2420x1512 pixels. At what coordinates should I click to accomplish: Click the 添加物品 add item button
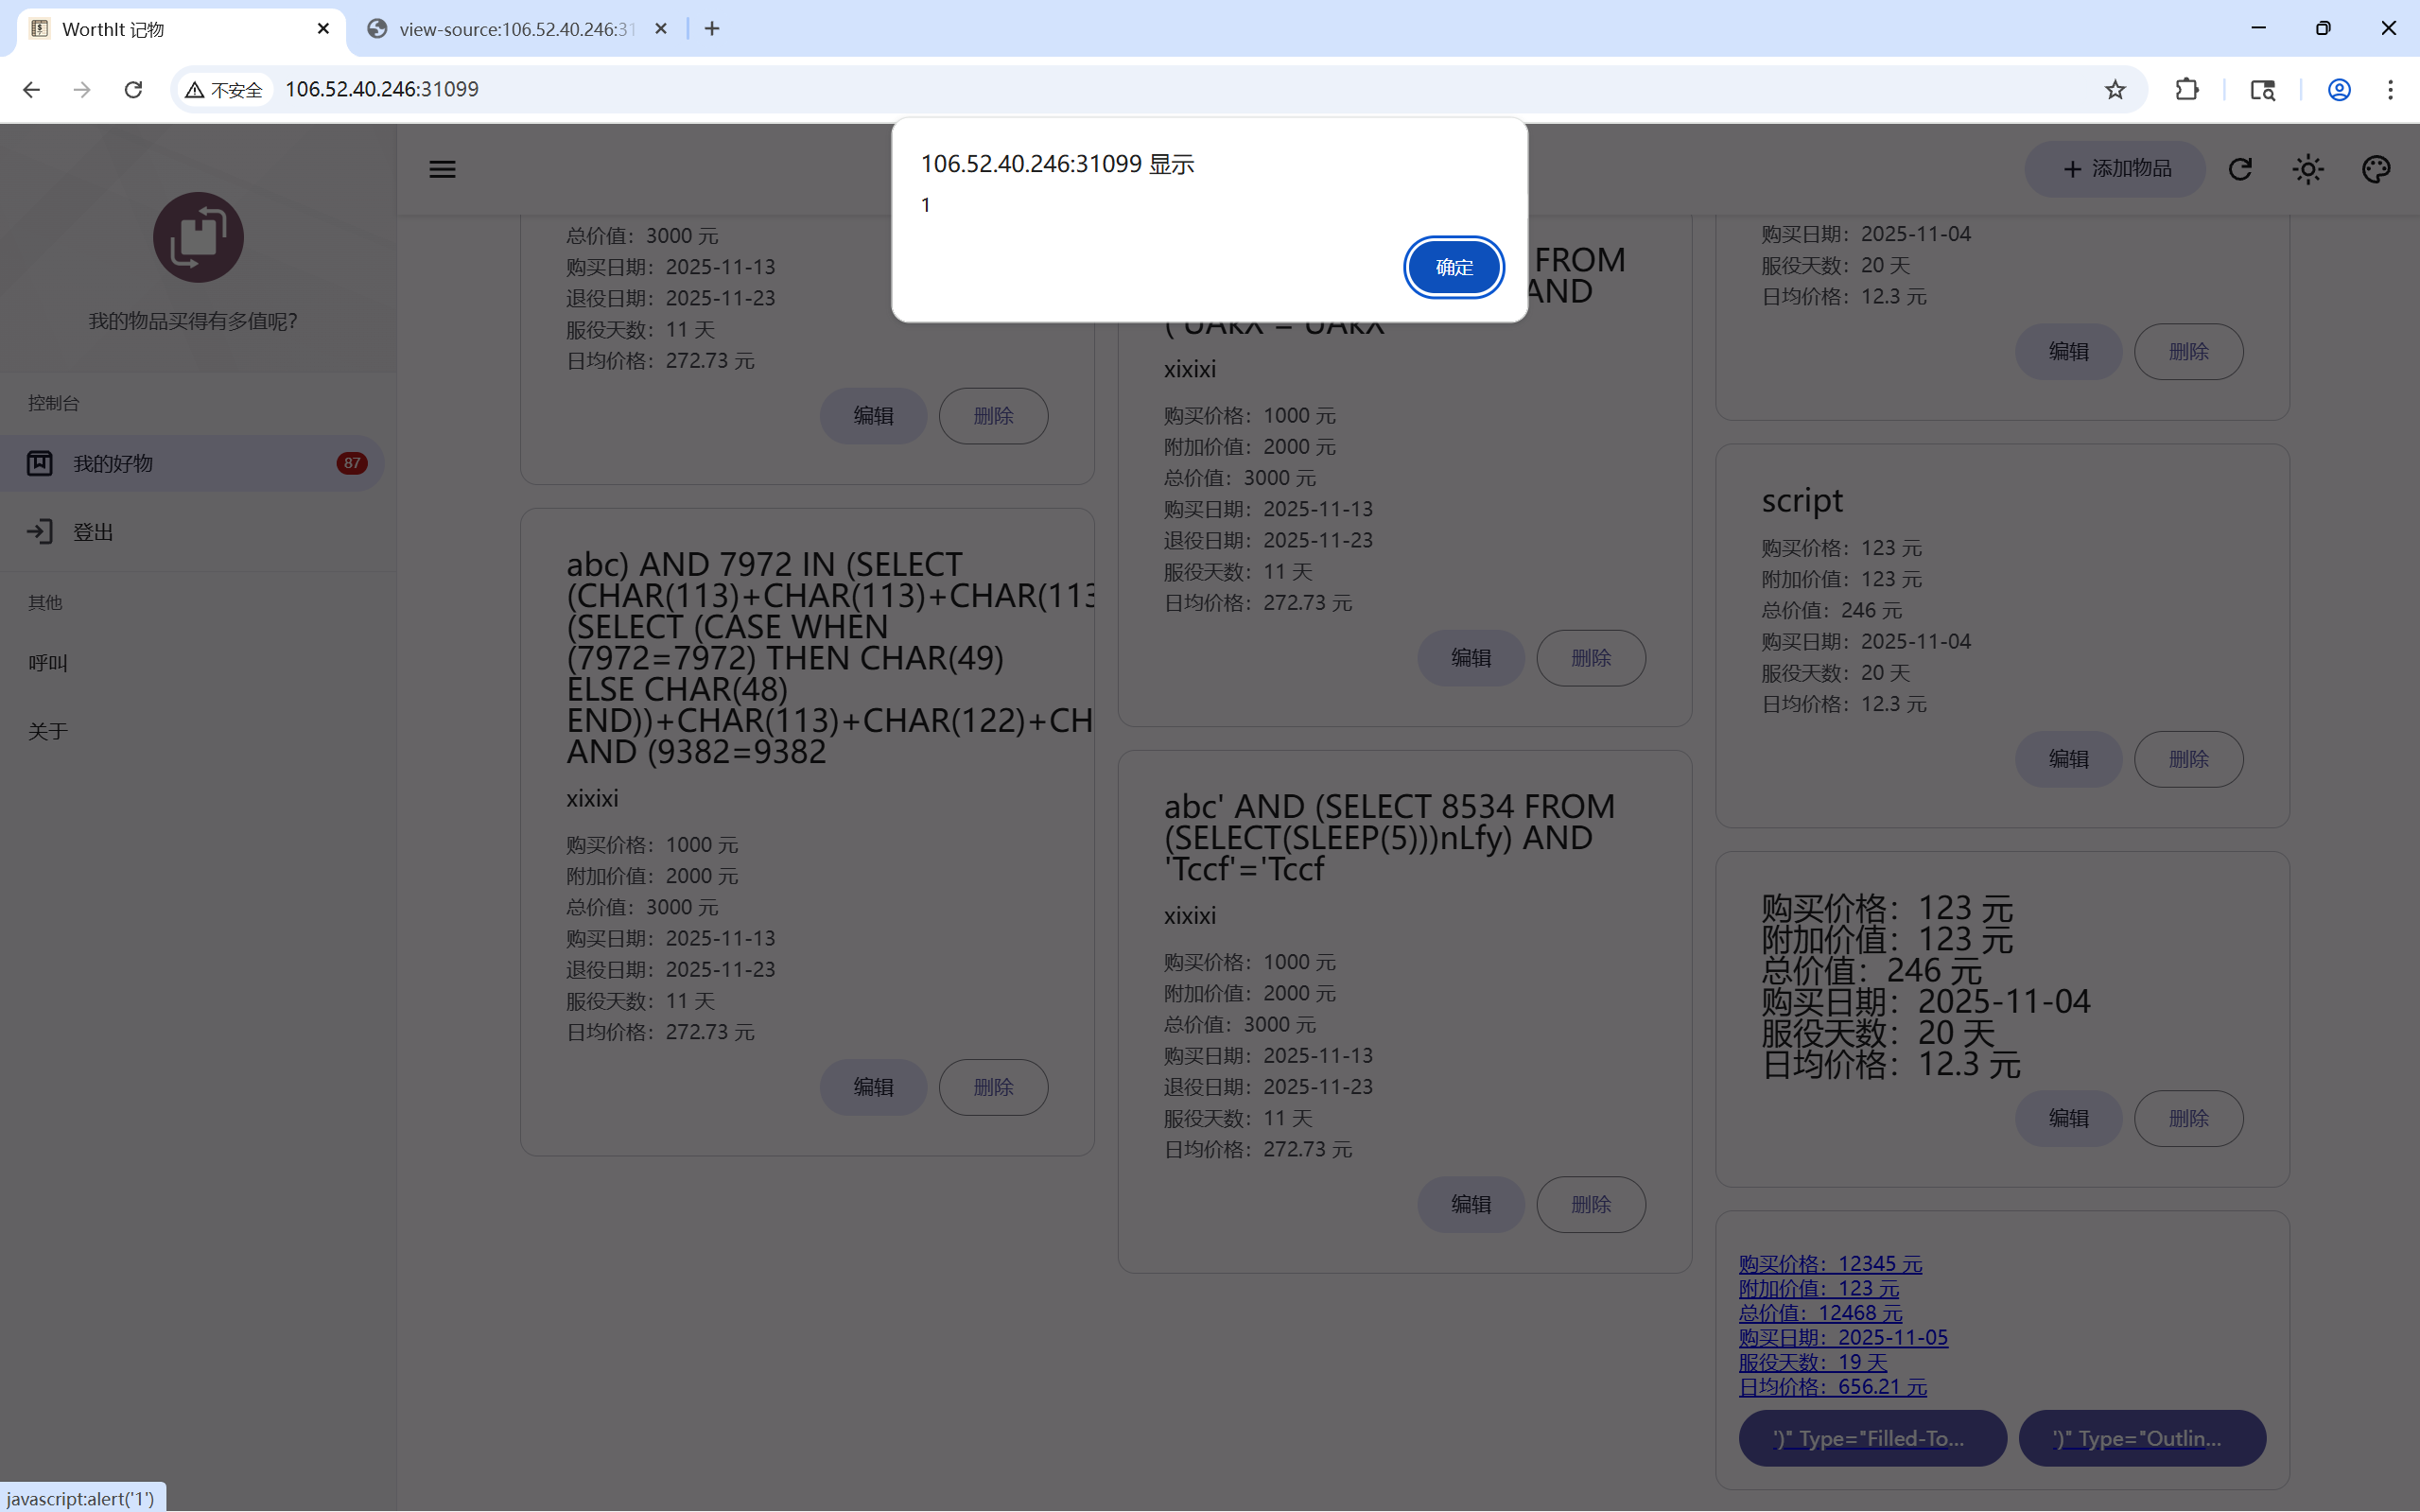2115,169
